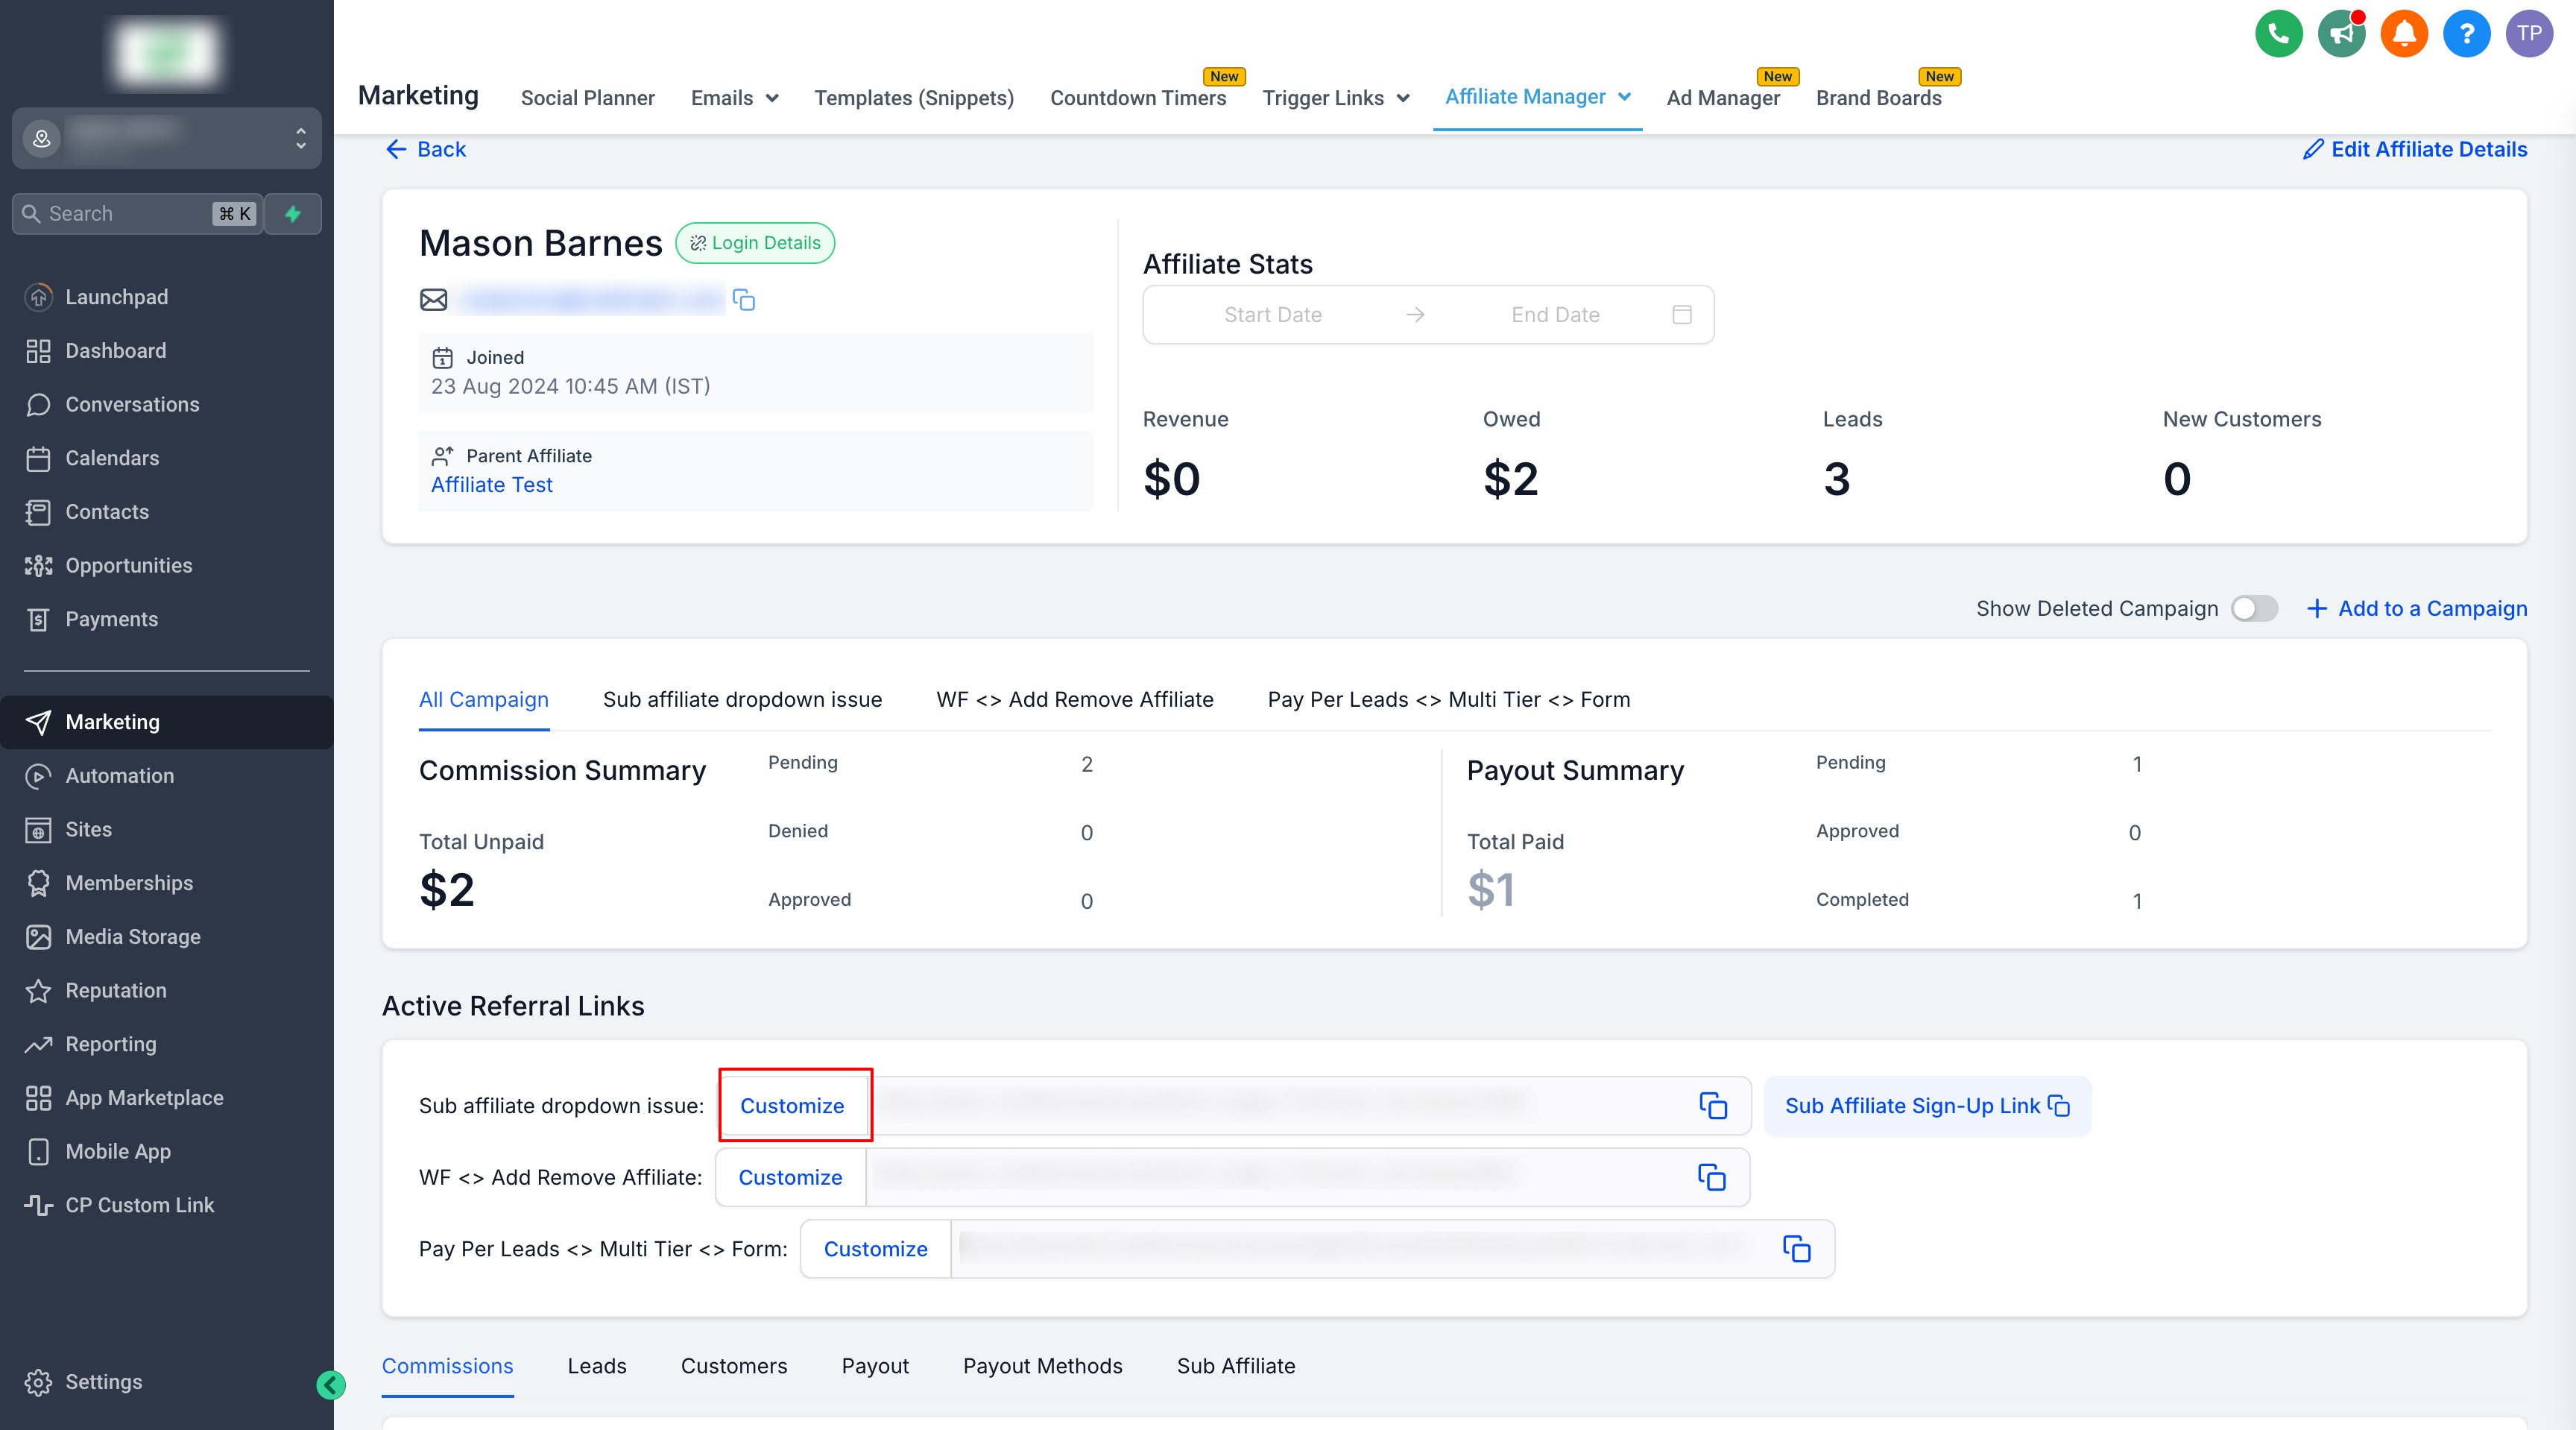The height and width of the screenshot is (1430, 2576).
Task: Click the lightning bolt quick actions icon
Action: pyautogui.click(x=293, y=214)
